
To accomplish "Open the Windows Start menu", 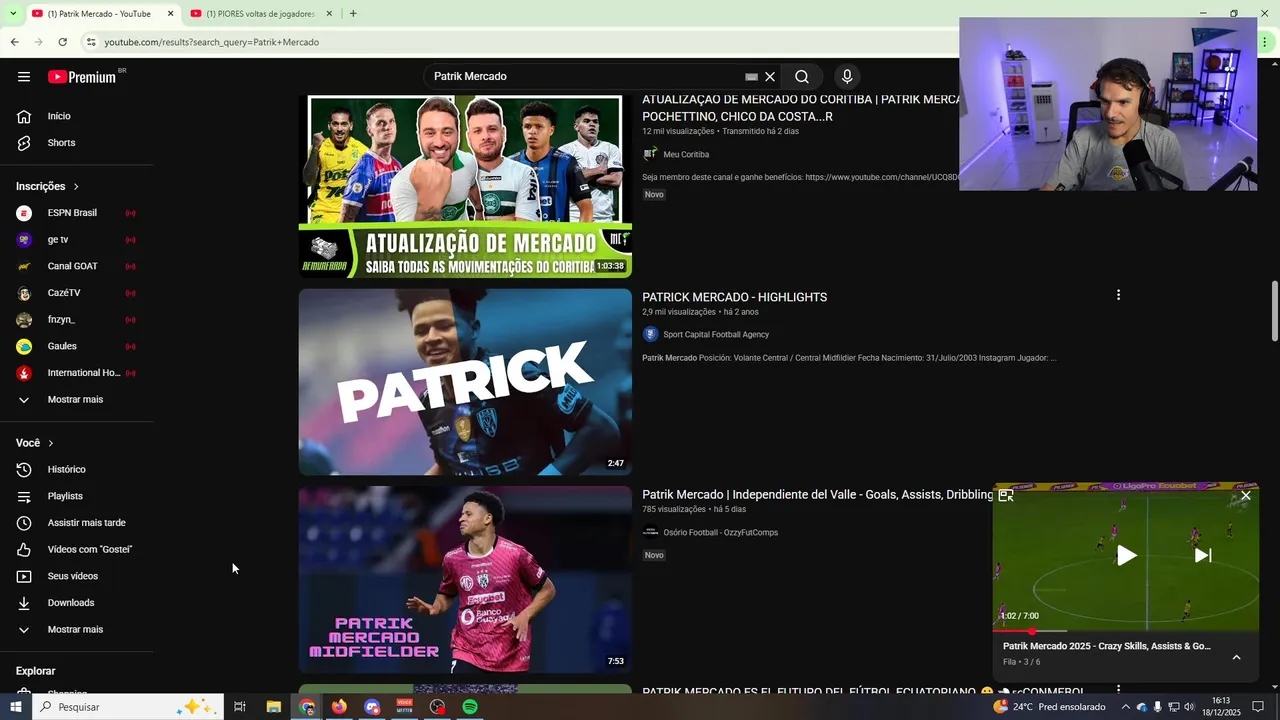I will point(15,707).
